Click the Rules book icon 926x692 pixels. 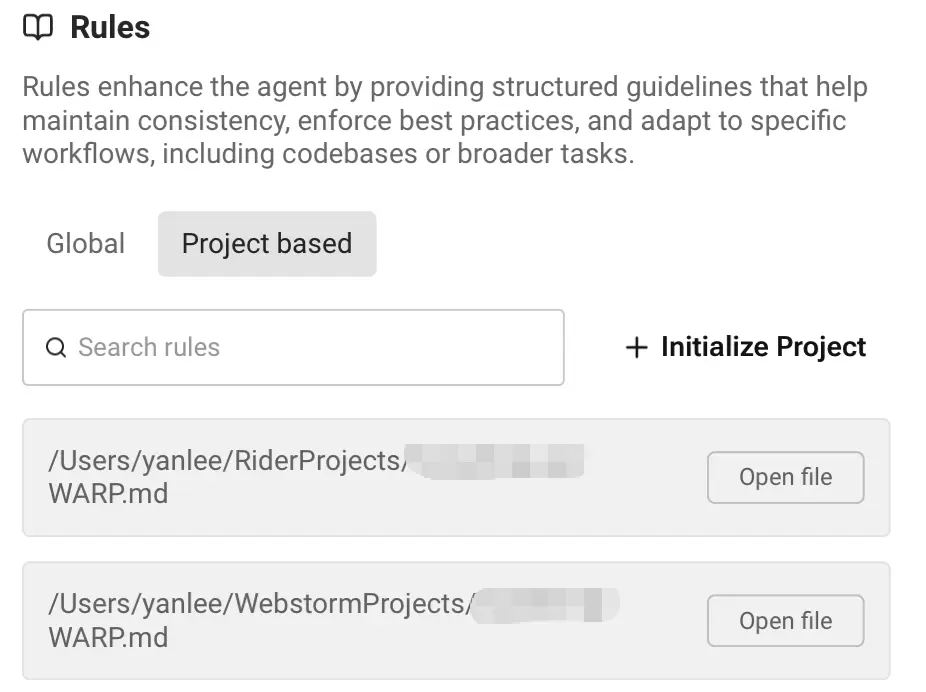38,28
